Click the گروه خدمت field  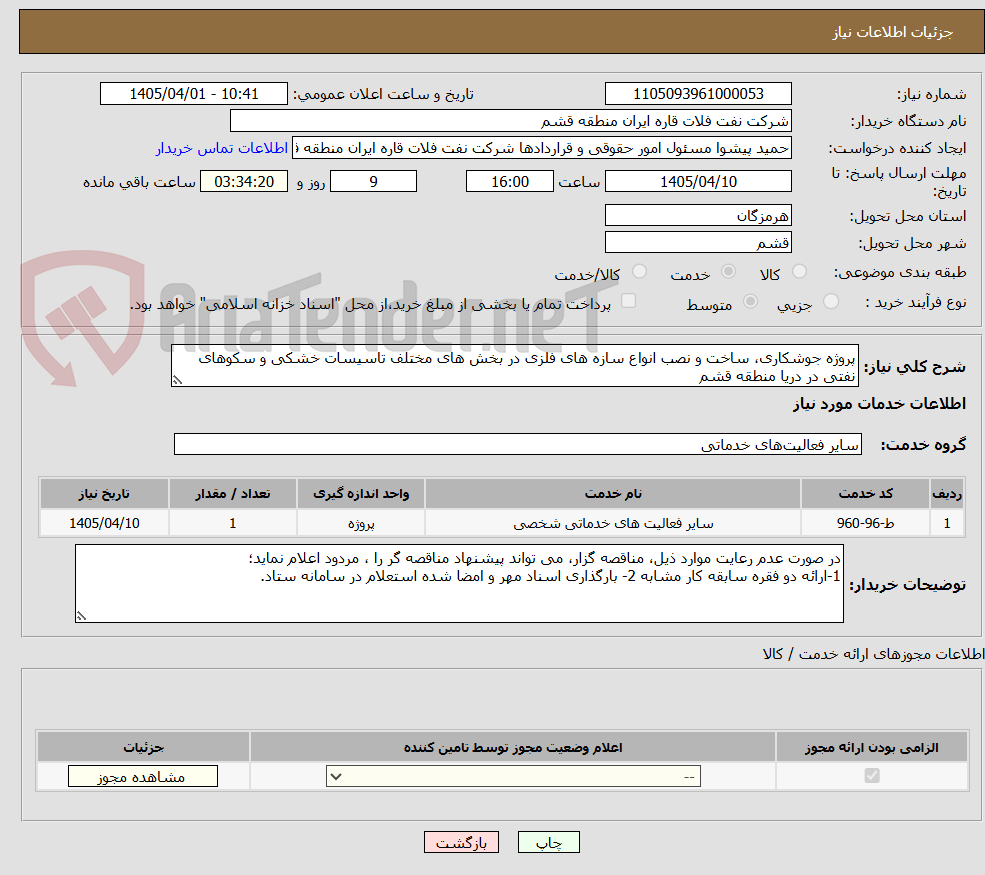pos(518,444)
